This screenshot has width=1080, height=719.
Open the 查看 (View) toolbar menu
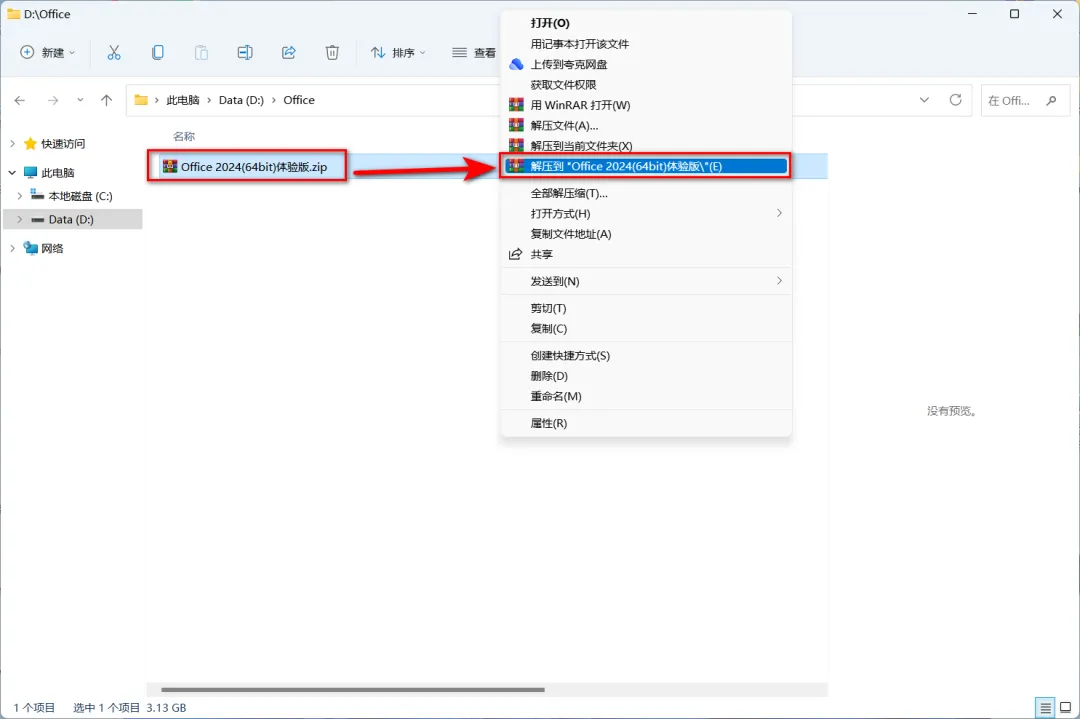point(474,52)
